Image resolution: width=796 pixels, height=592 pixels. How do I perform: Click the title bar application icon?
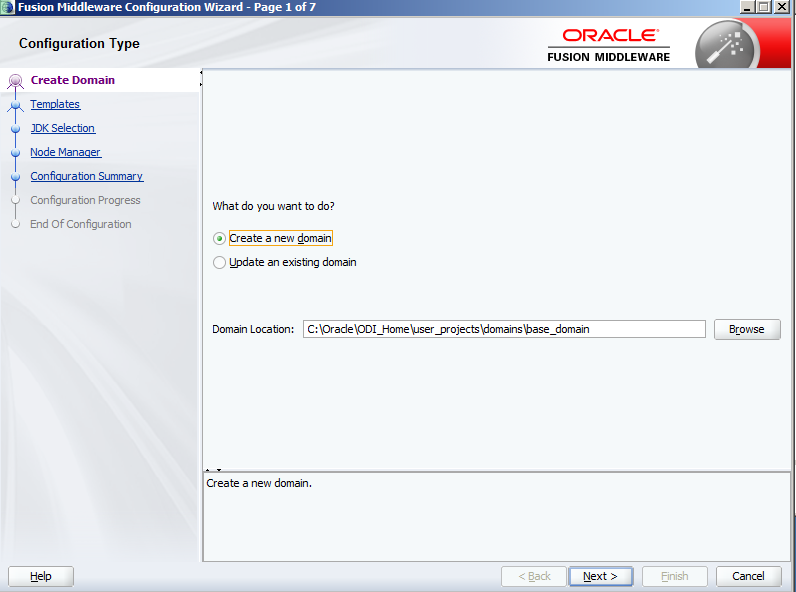(x=8, y=6)
